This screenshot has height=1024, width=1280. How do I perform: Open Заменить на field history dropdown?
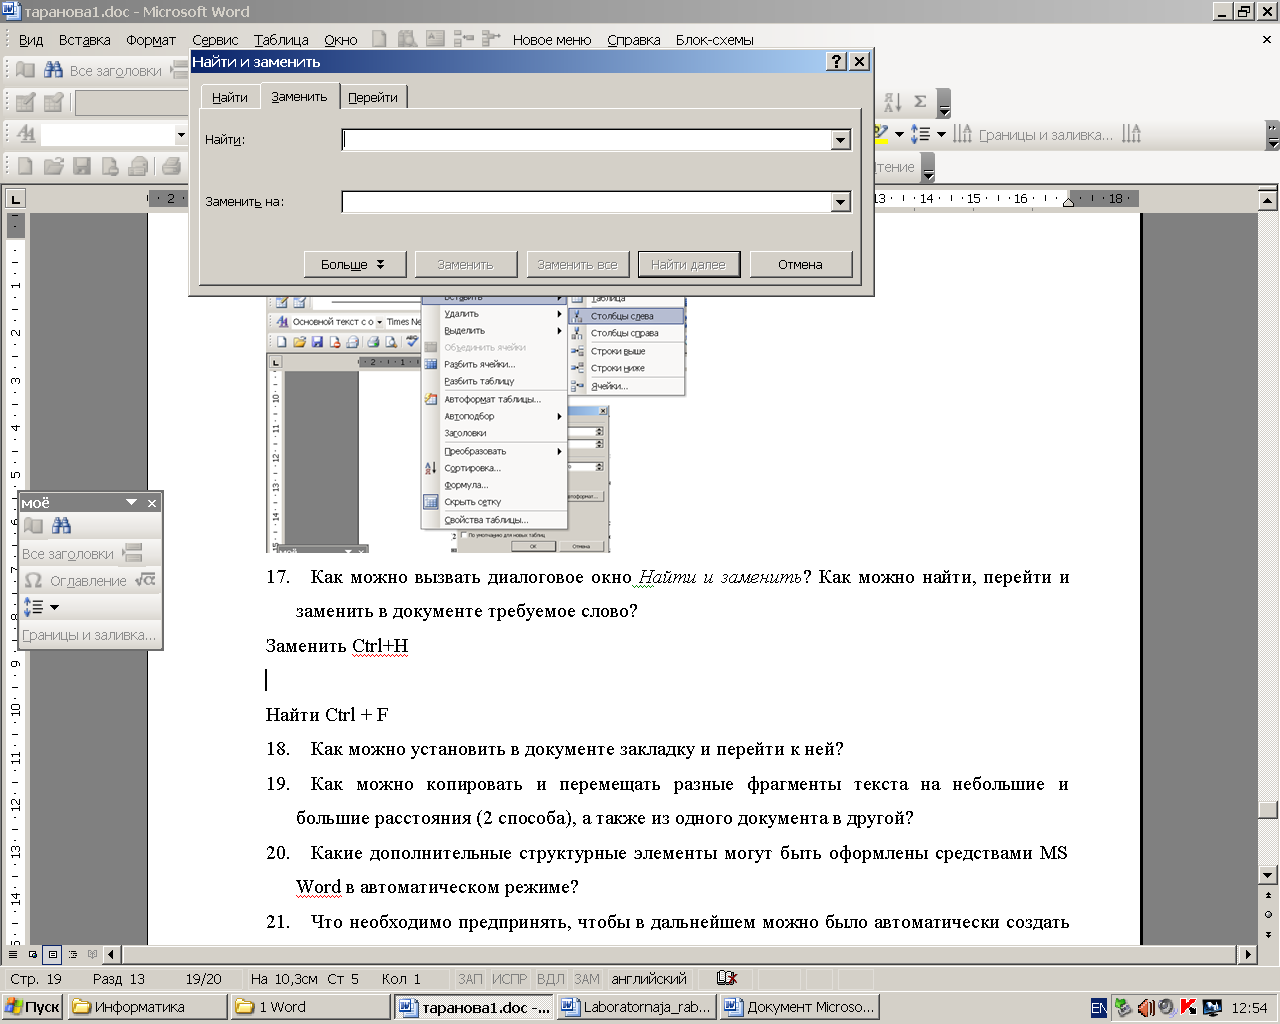pos(841,202)
